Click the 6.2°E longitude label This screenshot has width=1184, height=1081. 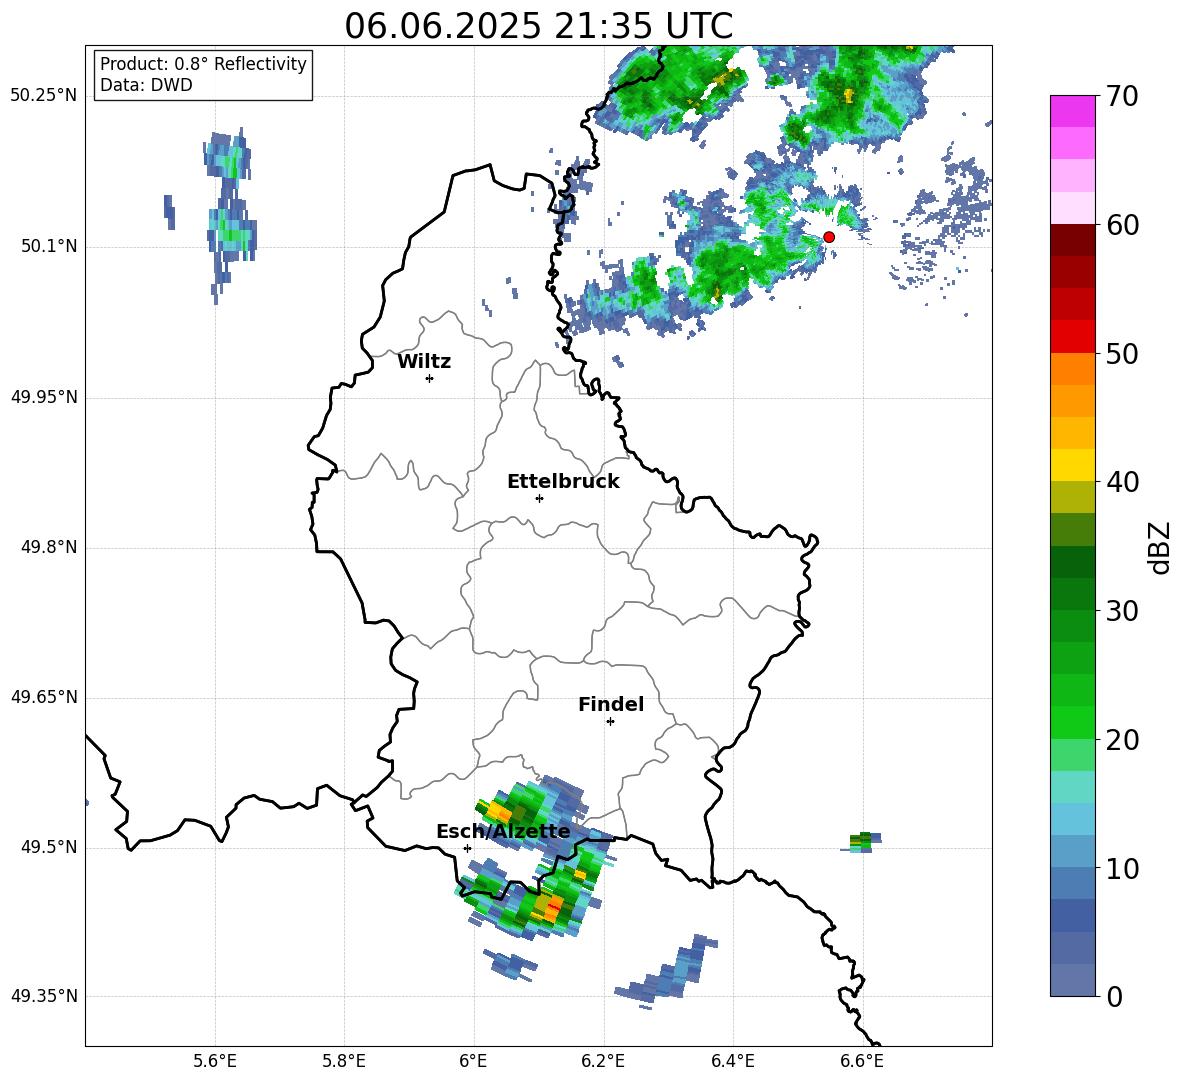[603, 1061]
